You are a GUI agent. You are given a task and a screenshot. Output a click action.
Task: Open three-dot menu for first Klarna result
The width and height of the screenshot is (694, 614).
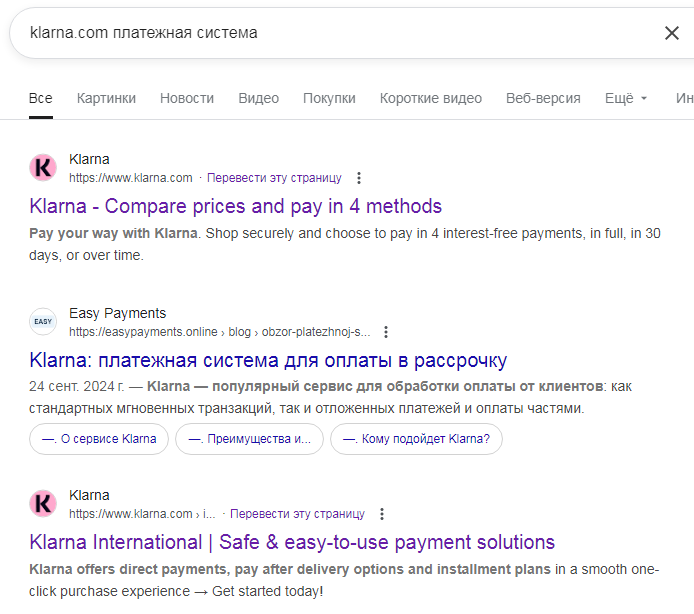pyautogui.click(x=359, y=178)
